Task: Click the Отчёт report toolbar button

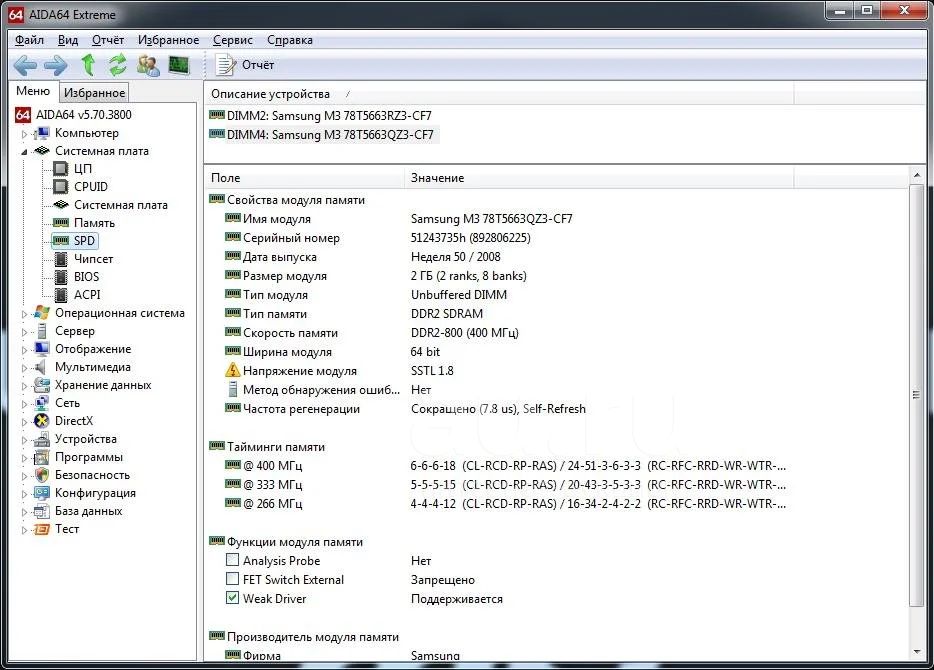Action: coord(244,65)
